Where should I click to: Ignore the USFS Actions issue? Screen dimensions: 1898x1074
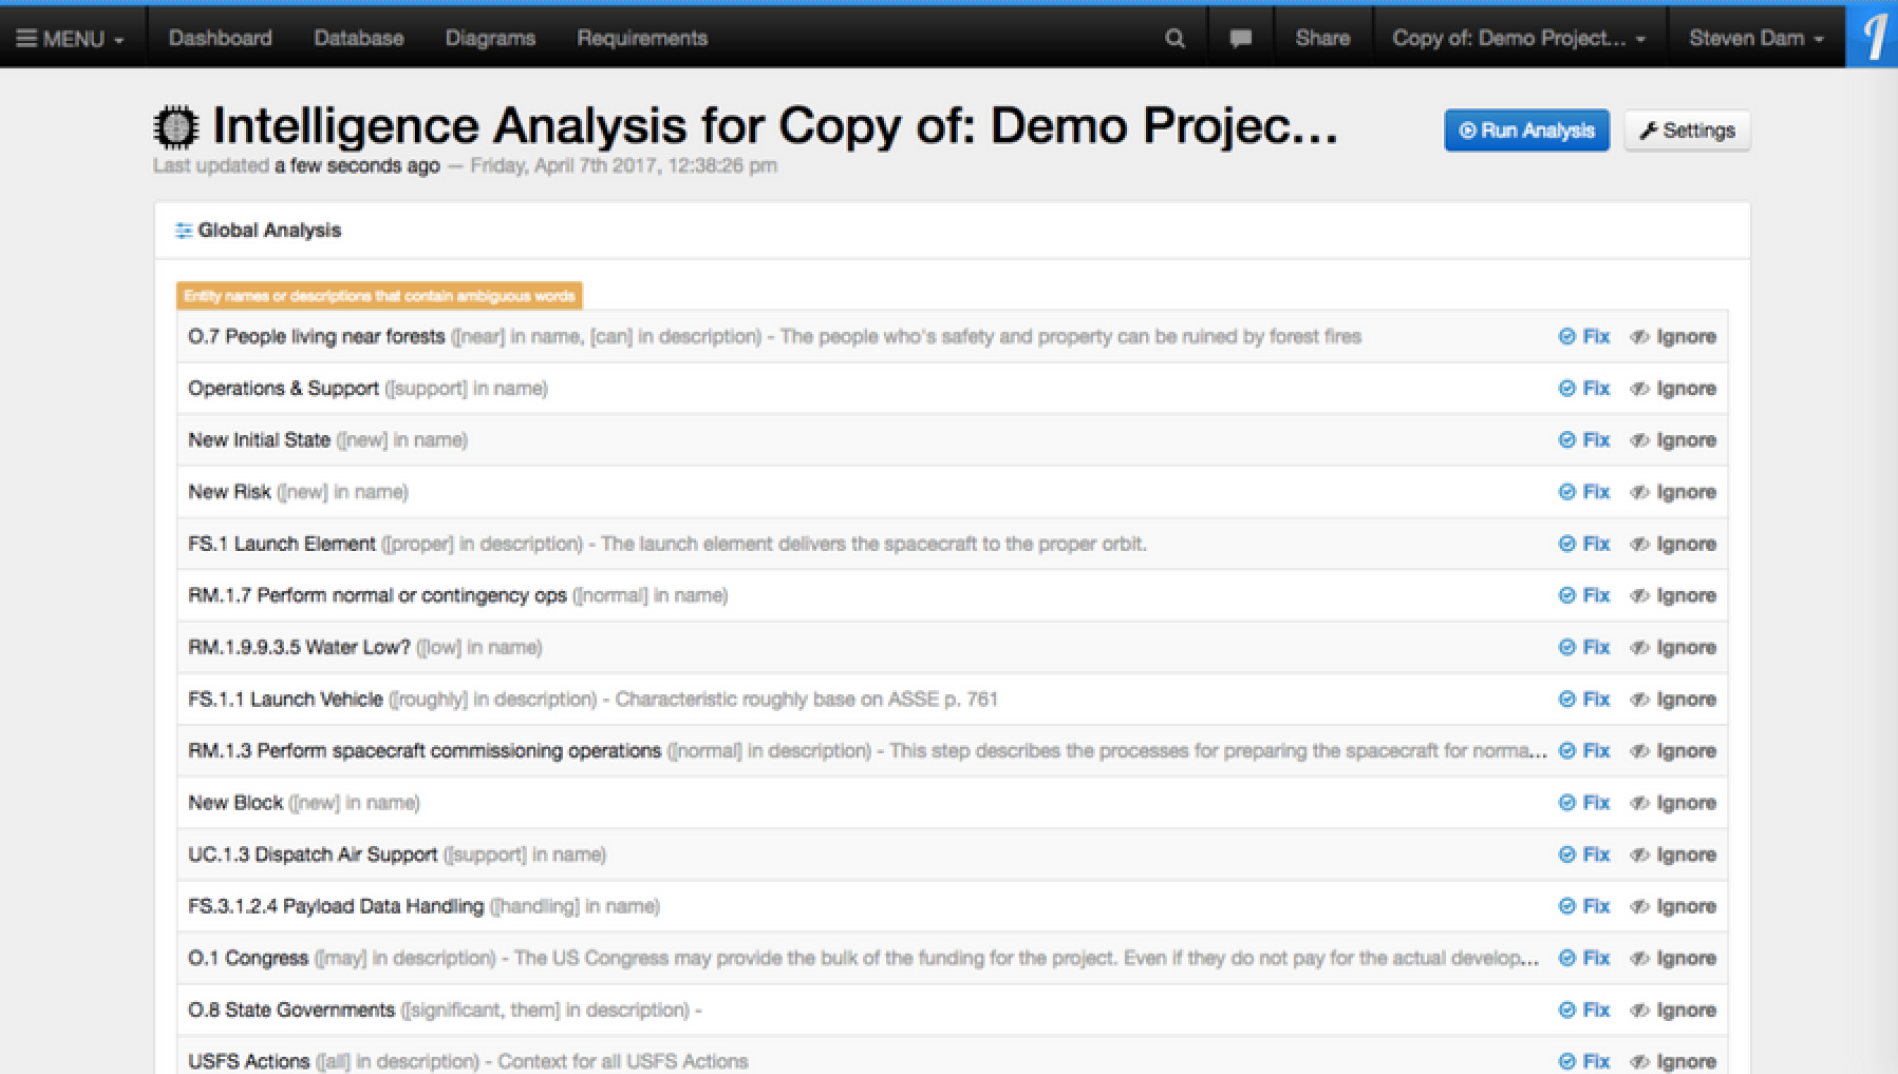click(x=1673, y=1062)
